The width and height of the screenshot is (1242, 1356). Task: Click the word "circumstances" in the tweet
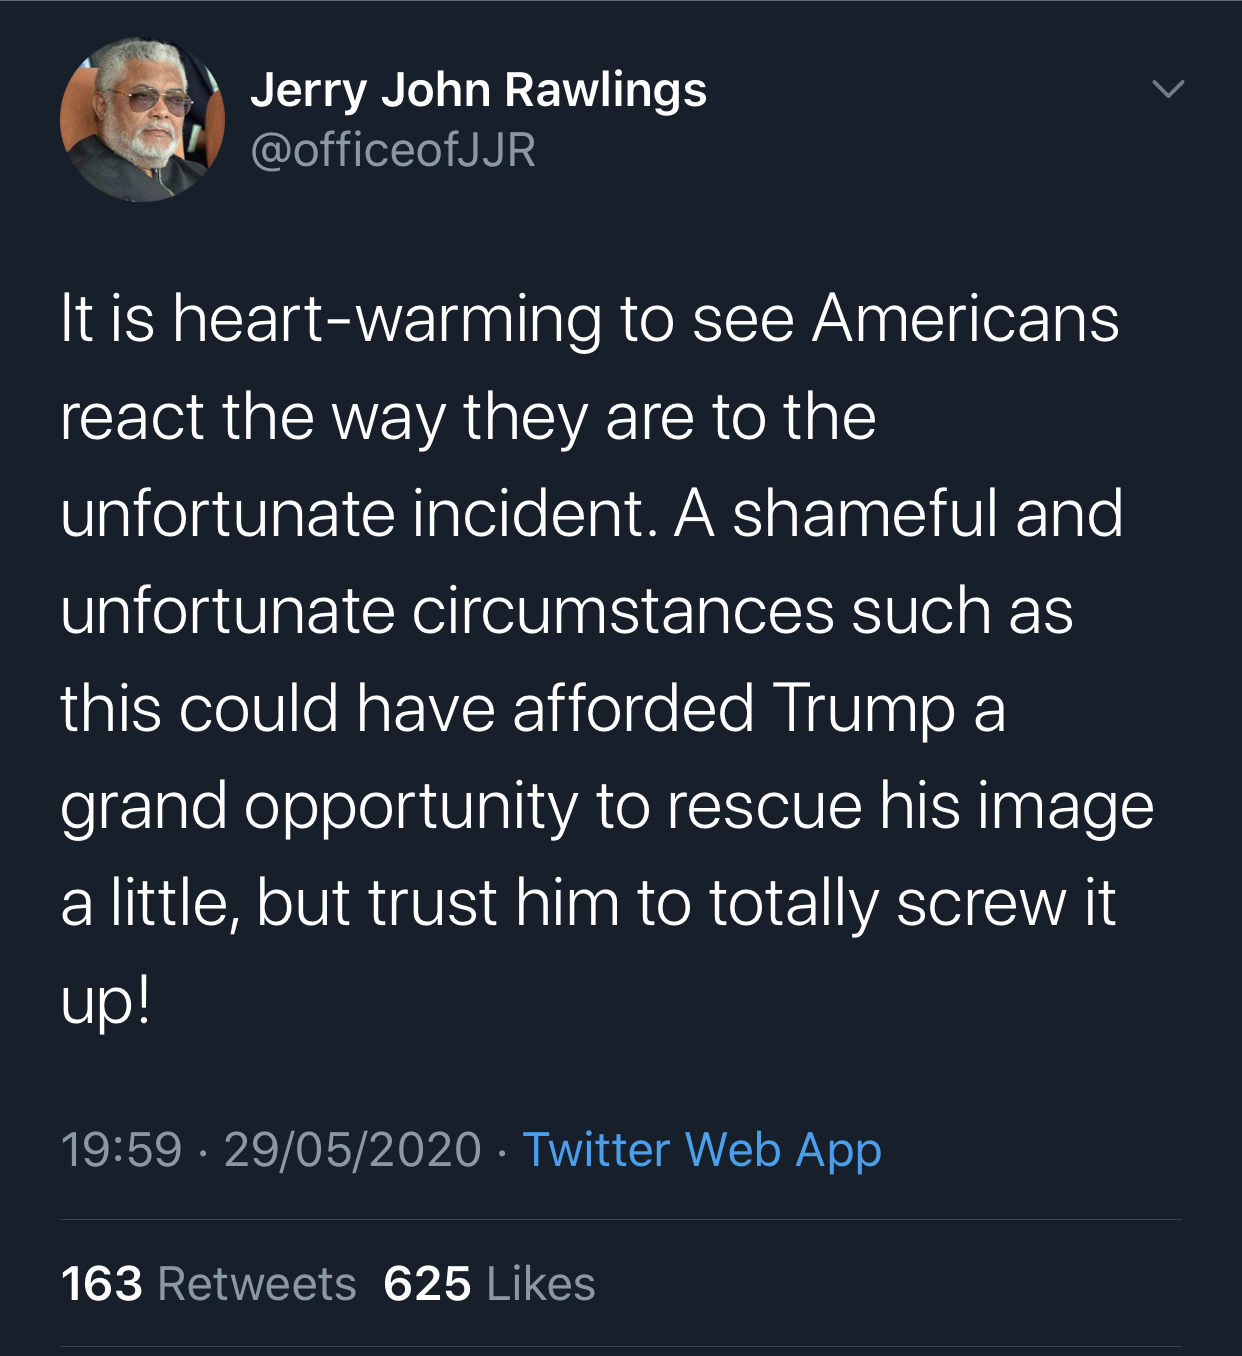(x=622, y=611)
